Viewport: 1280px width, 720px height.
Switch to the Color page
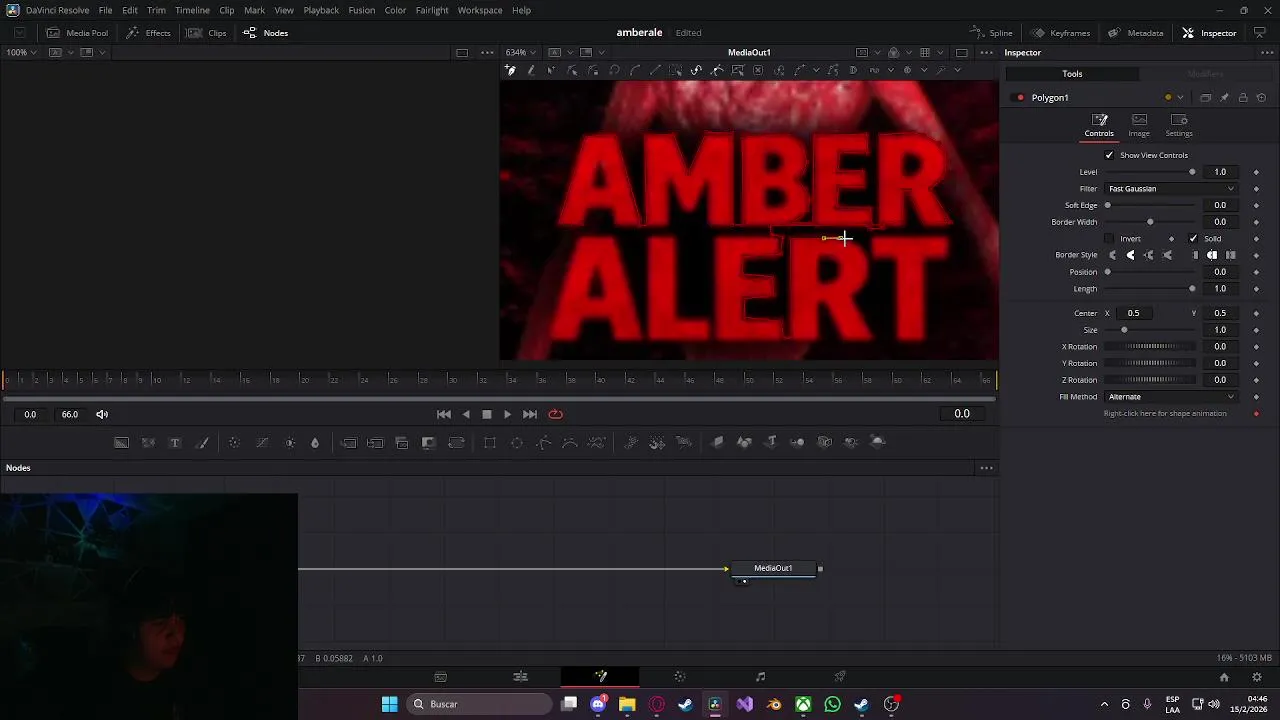(680, 677)
